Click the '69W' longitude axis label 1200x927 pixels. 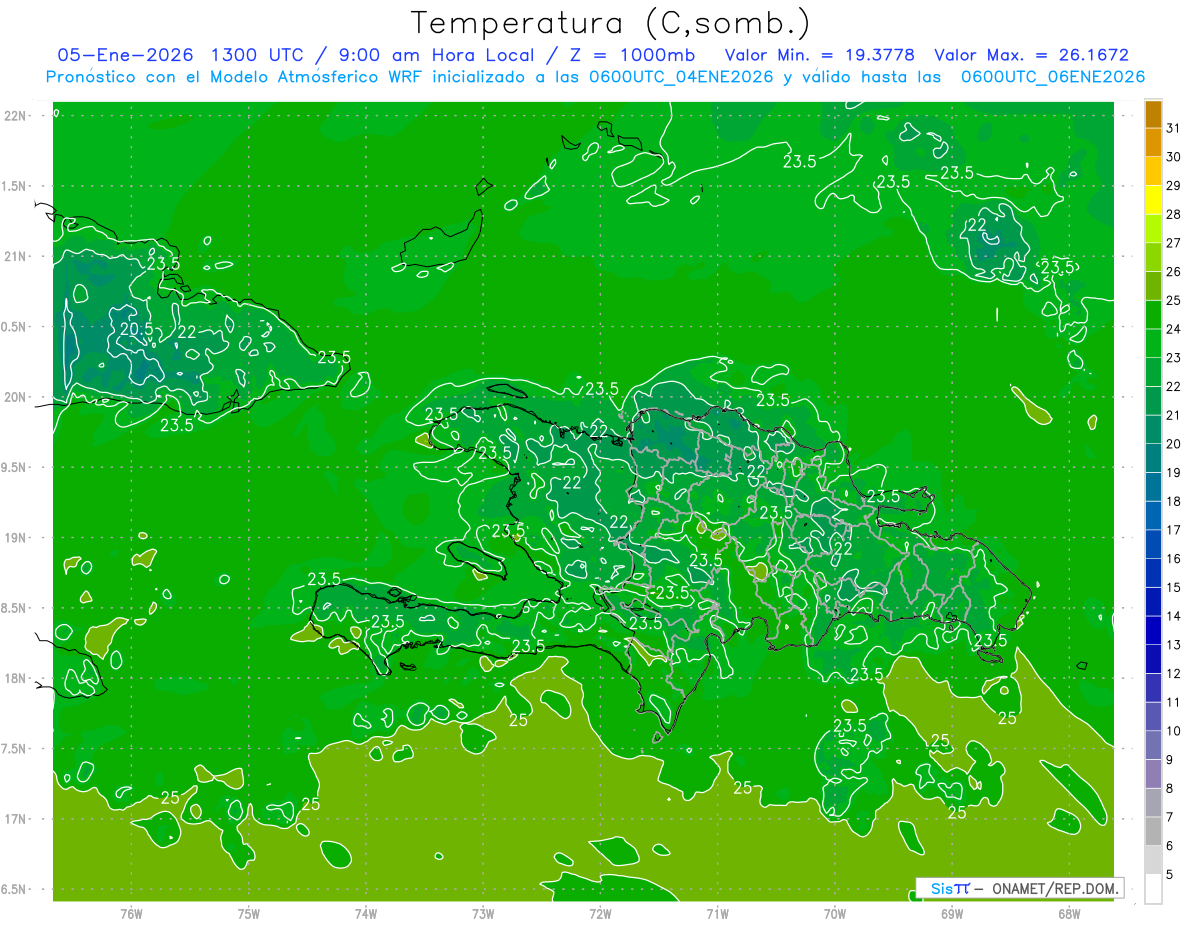point(952,913)
